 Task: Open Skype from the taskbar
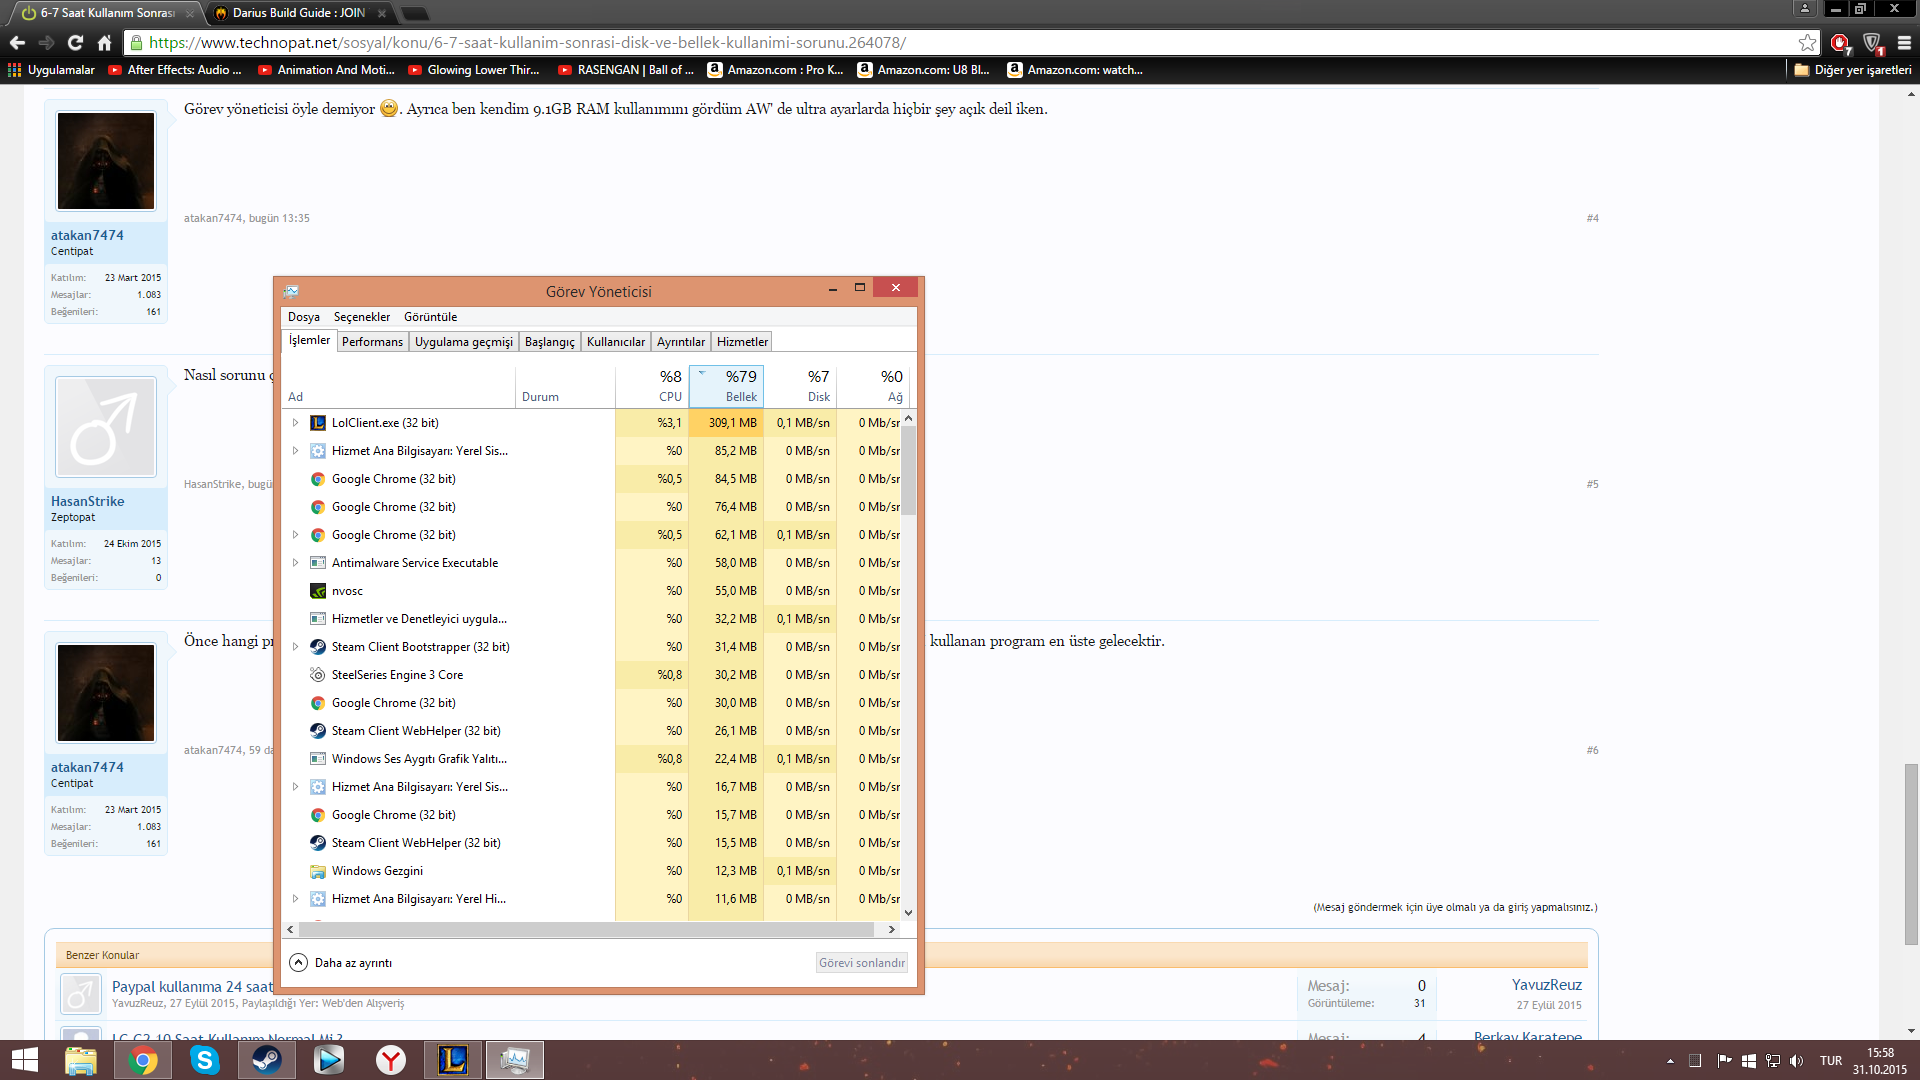(205, 1060)
